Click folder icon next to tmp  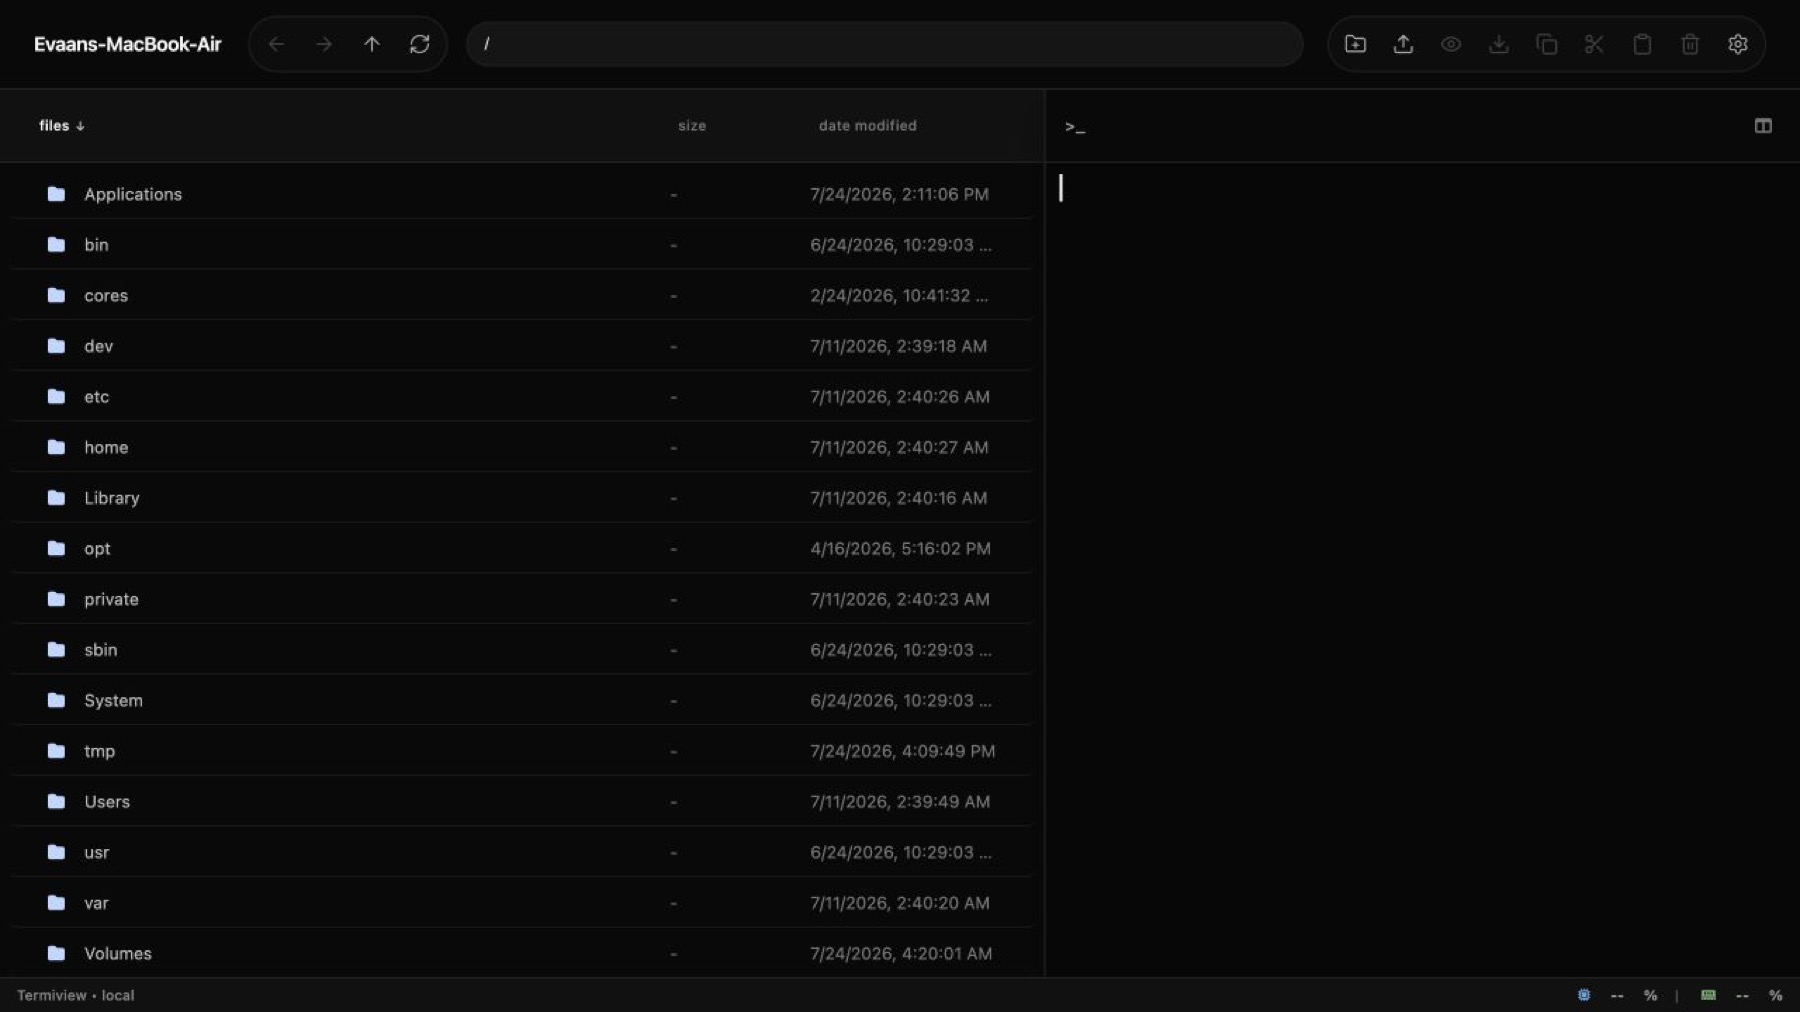click(56, 751)
